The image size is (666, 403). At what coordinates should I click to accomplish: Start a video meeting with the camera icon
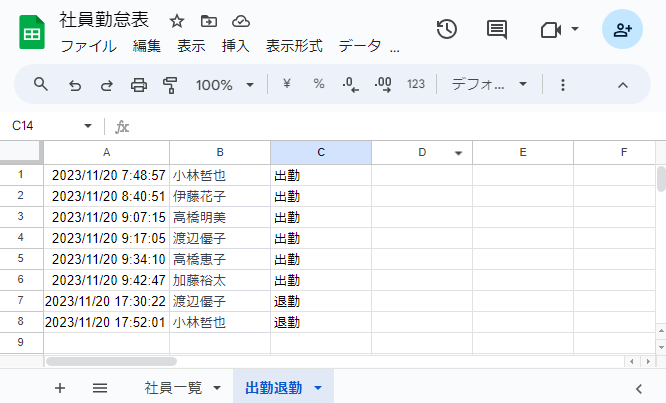[x=551, y=30]
